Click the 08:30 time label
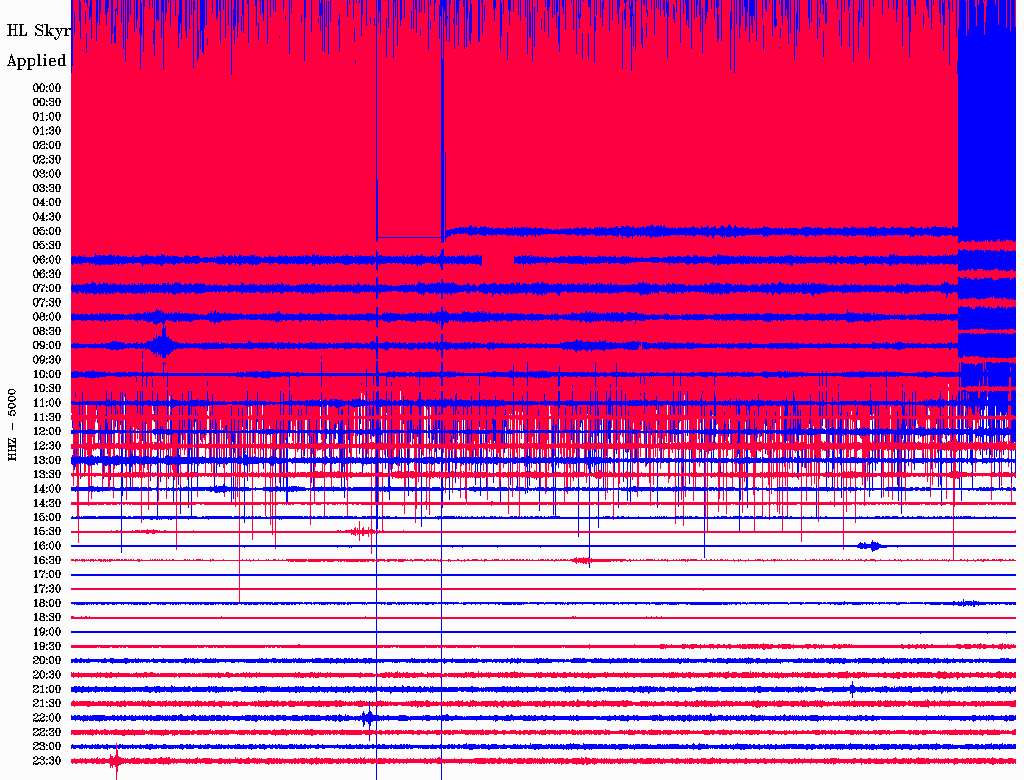The image size is (1024, 780). coord(47,332)
